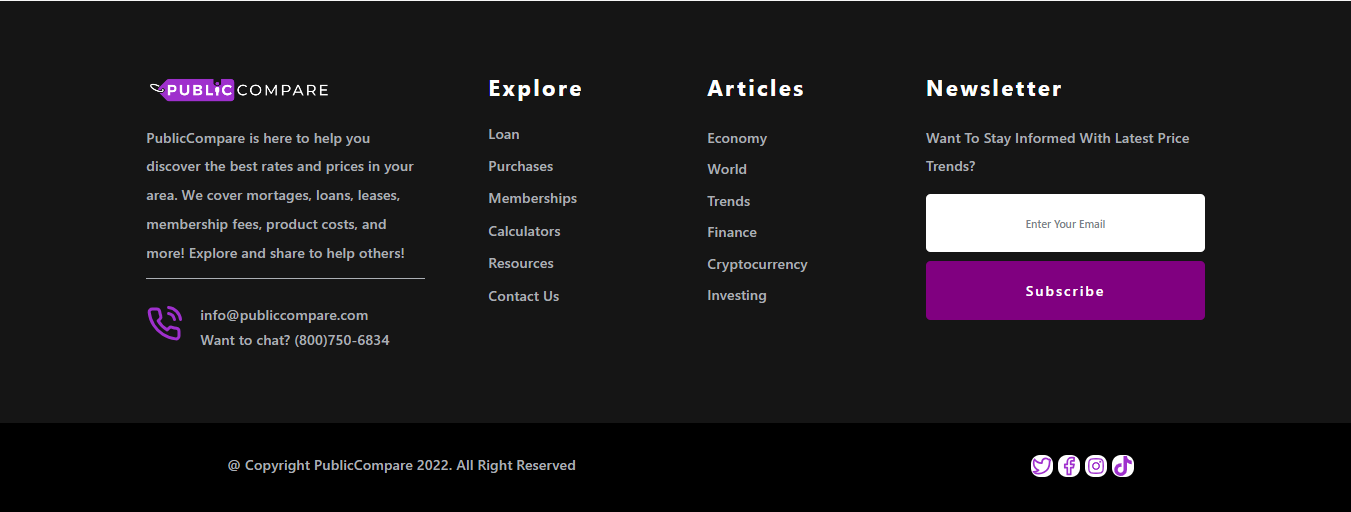The height and width of the screenshot is (512, 1351).
Task: Click the Subscribe button
Action: click(x=1065, y=291)
